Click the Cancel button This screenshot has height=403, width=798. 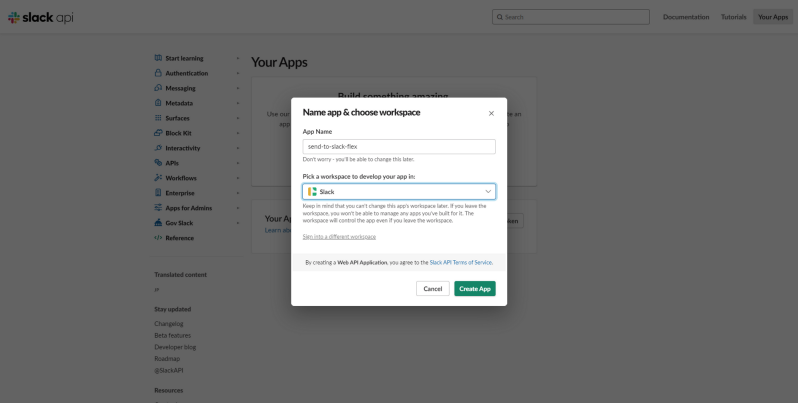[433, 289]
